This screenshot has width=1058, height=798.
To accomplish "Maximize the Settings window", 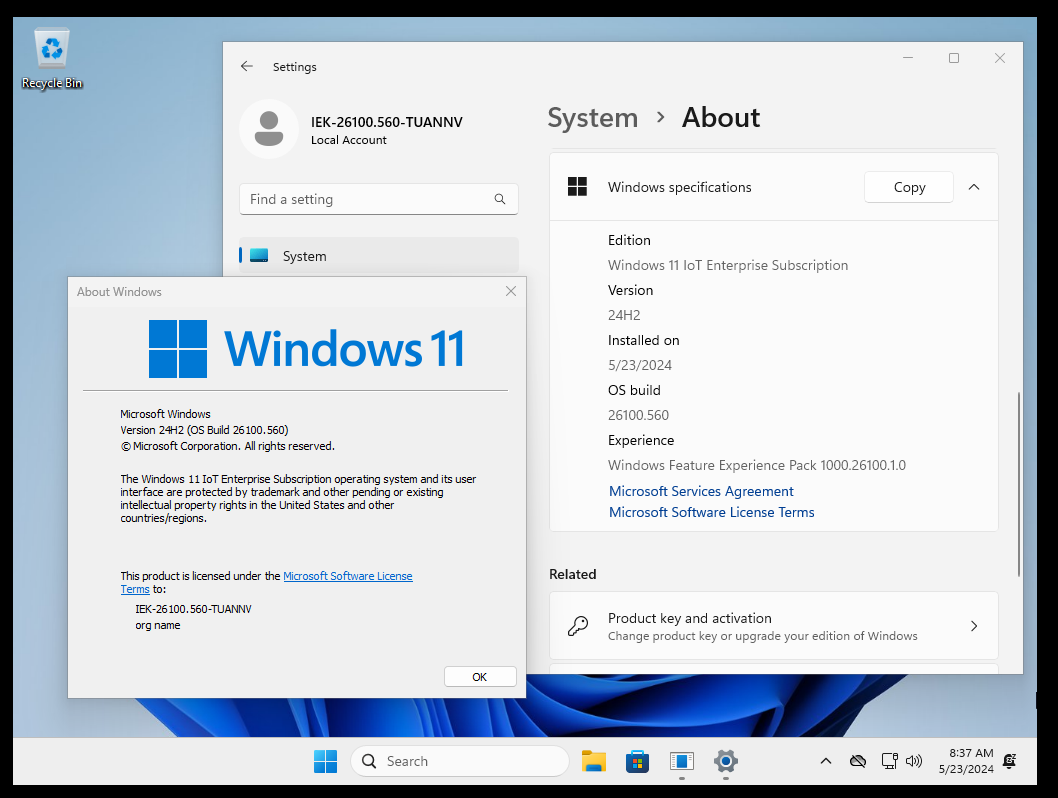I will [953, 58].
